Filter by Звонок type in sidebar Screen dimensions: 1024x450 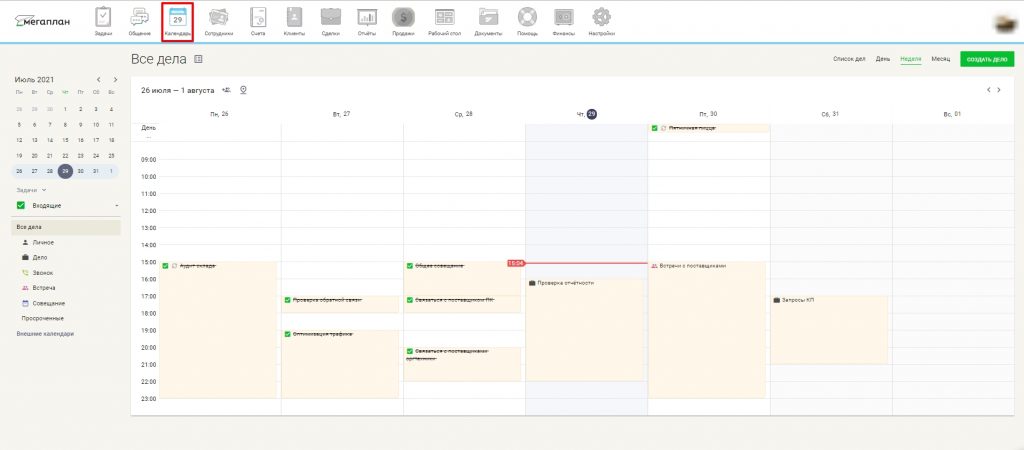point(43,273)
